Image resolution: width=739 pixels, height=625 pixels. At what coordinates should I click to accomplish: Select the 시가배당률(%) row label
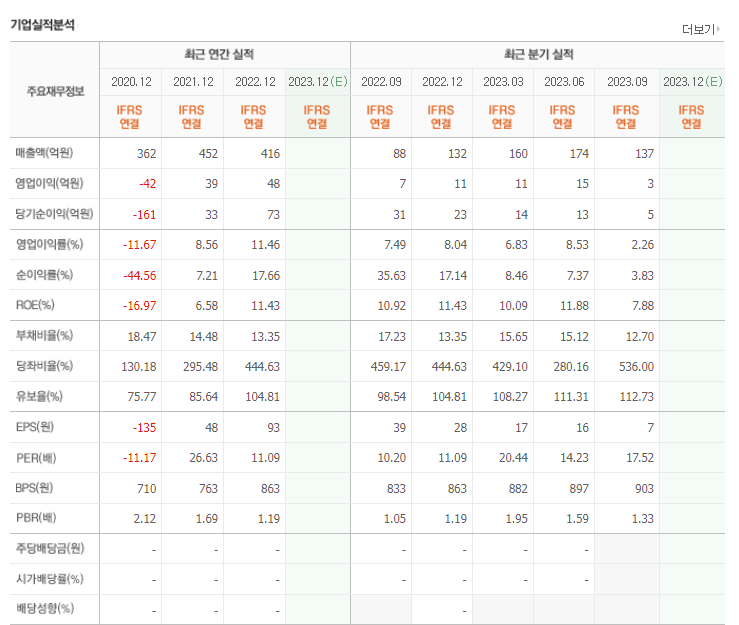click(49, 578)
